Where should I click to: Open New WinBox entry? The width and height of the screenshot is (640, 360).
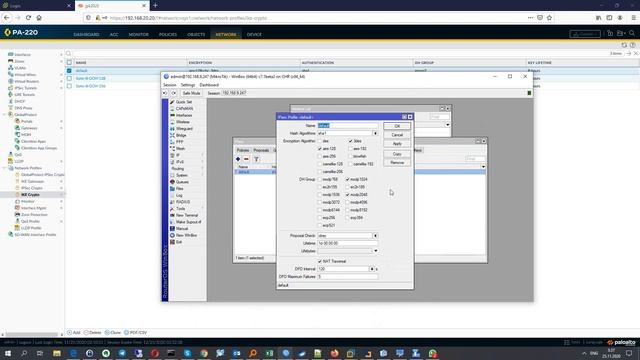coord(186,235)
